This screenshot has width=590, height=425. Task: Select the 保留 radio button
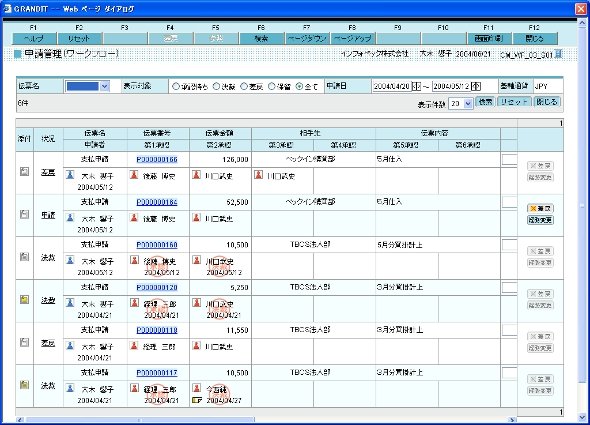tap(272, 86)
